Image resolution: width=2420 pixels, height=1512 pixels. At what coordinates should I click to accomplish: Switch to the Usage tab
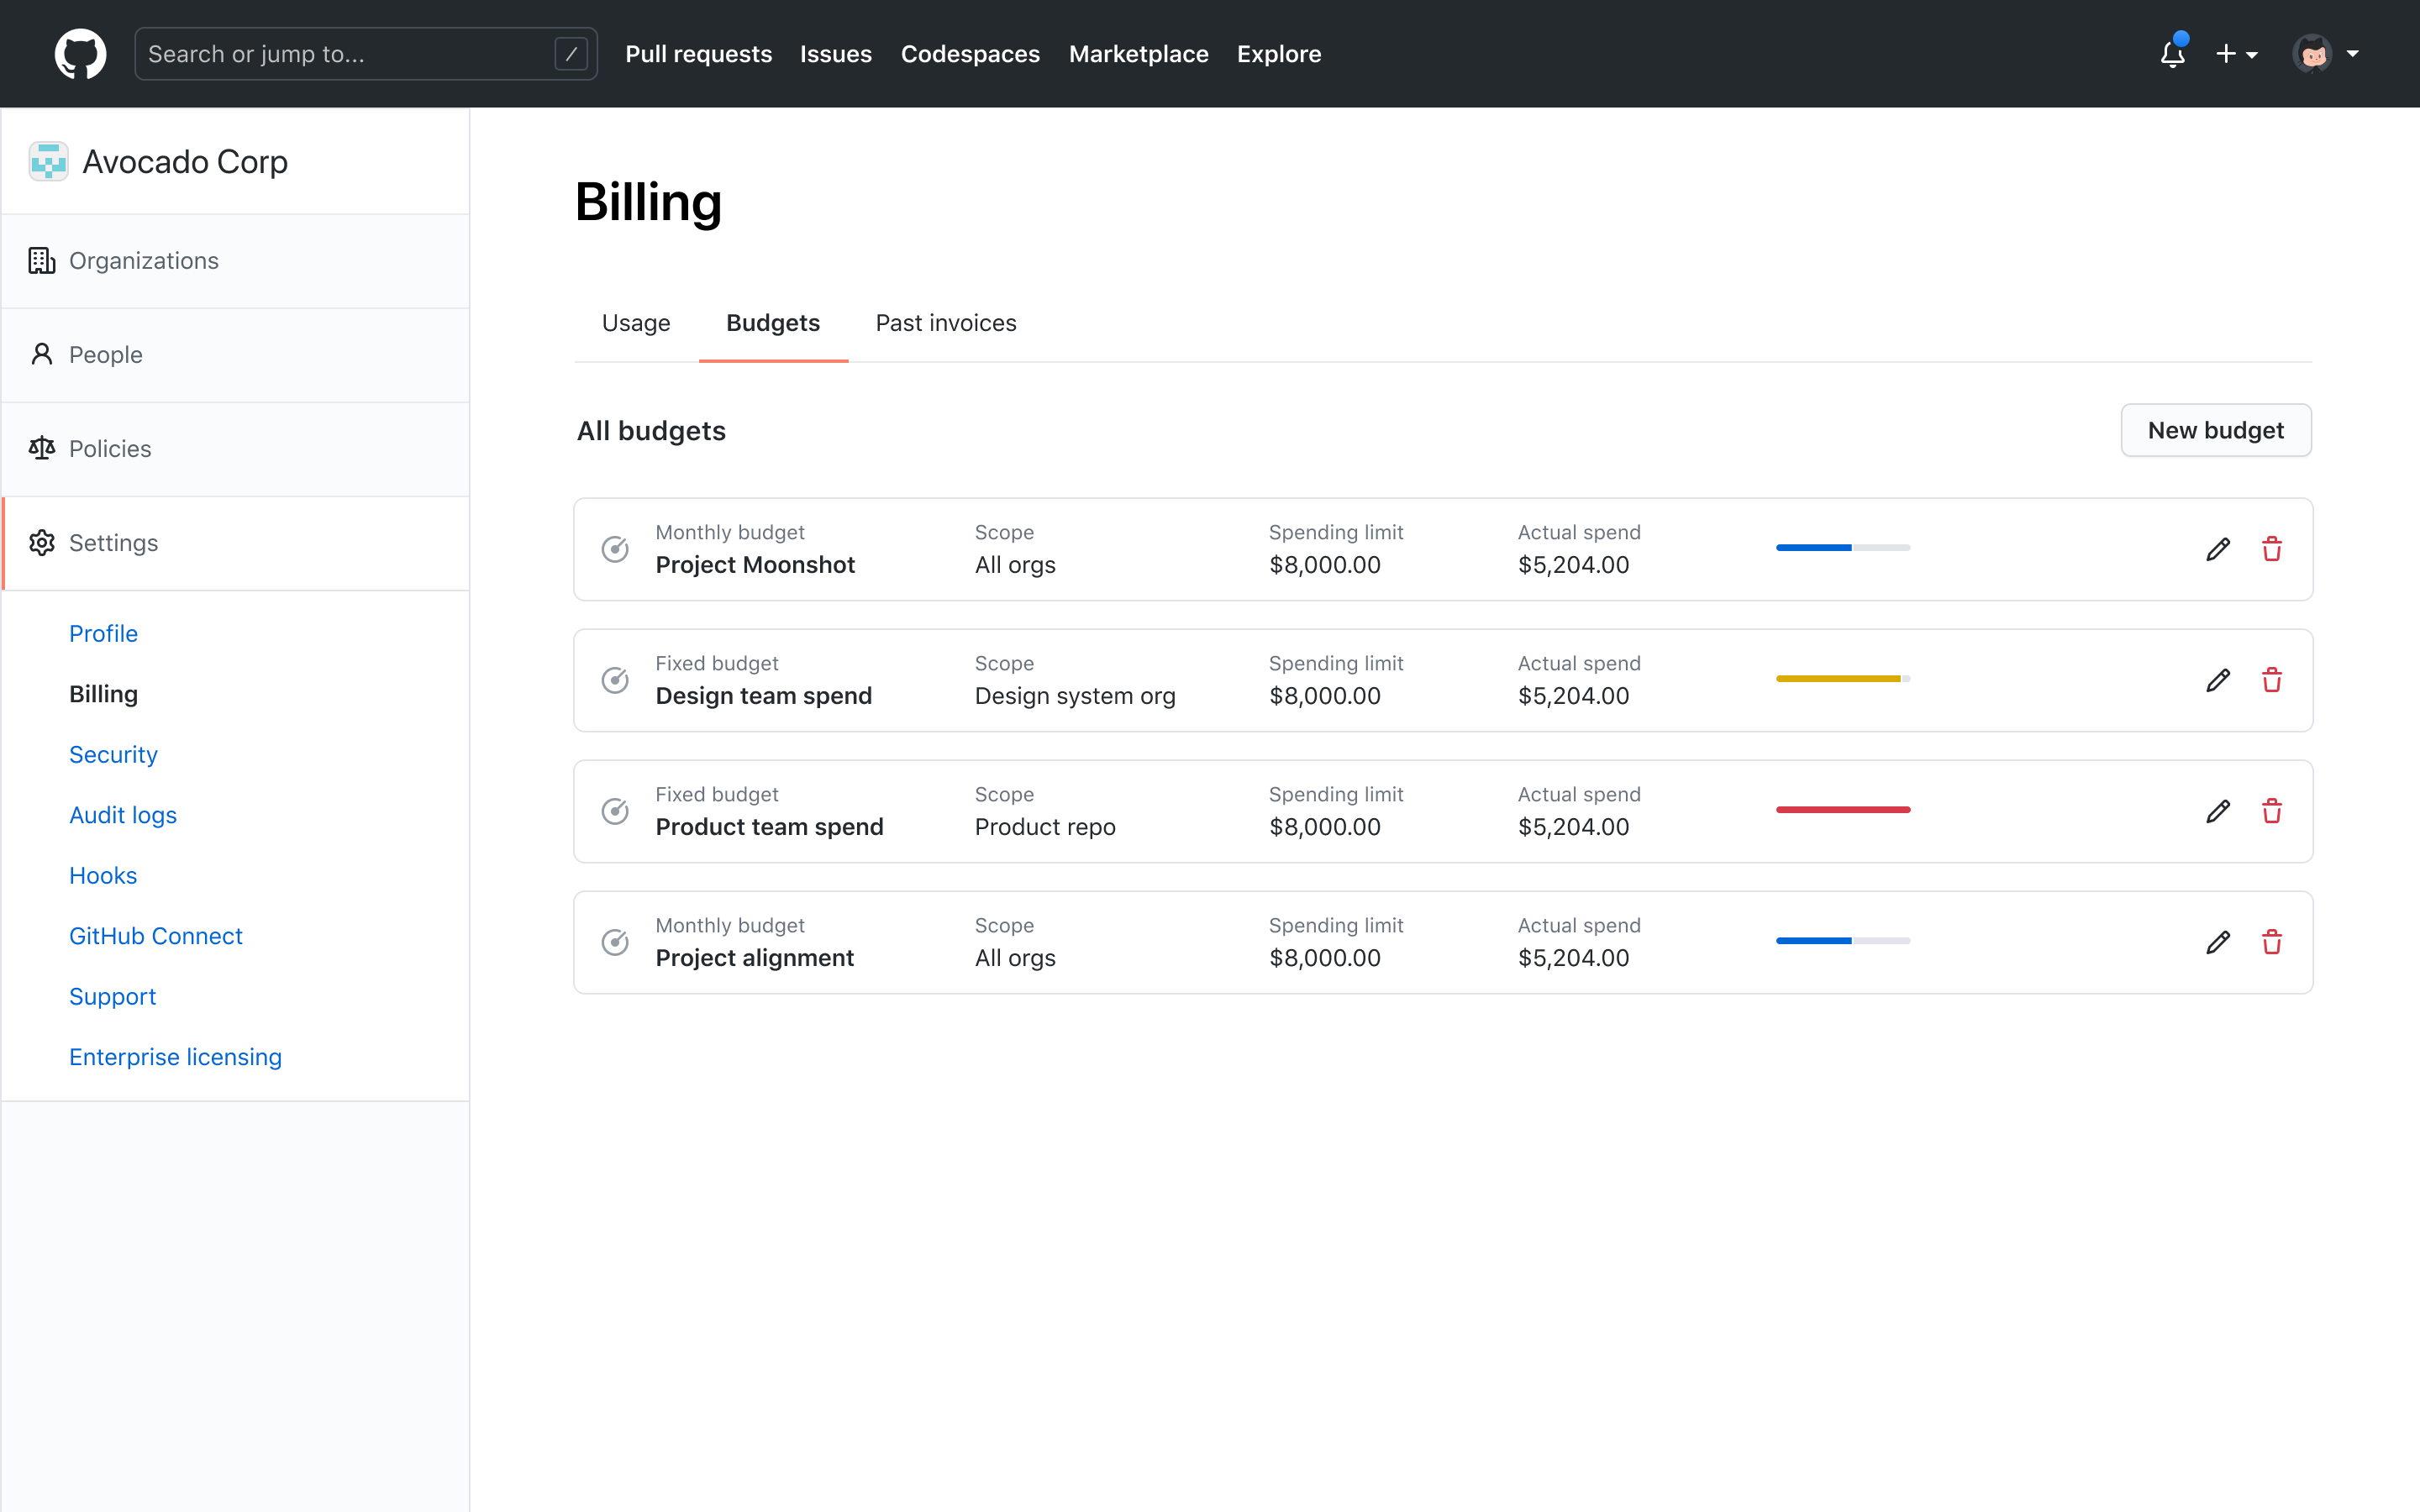[x=636, y=322]
